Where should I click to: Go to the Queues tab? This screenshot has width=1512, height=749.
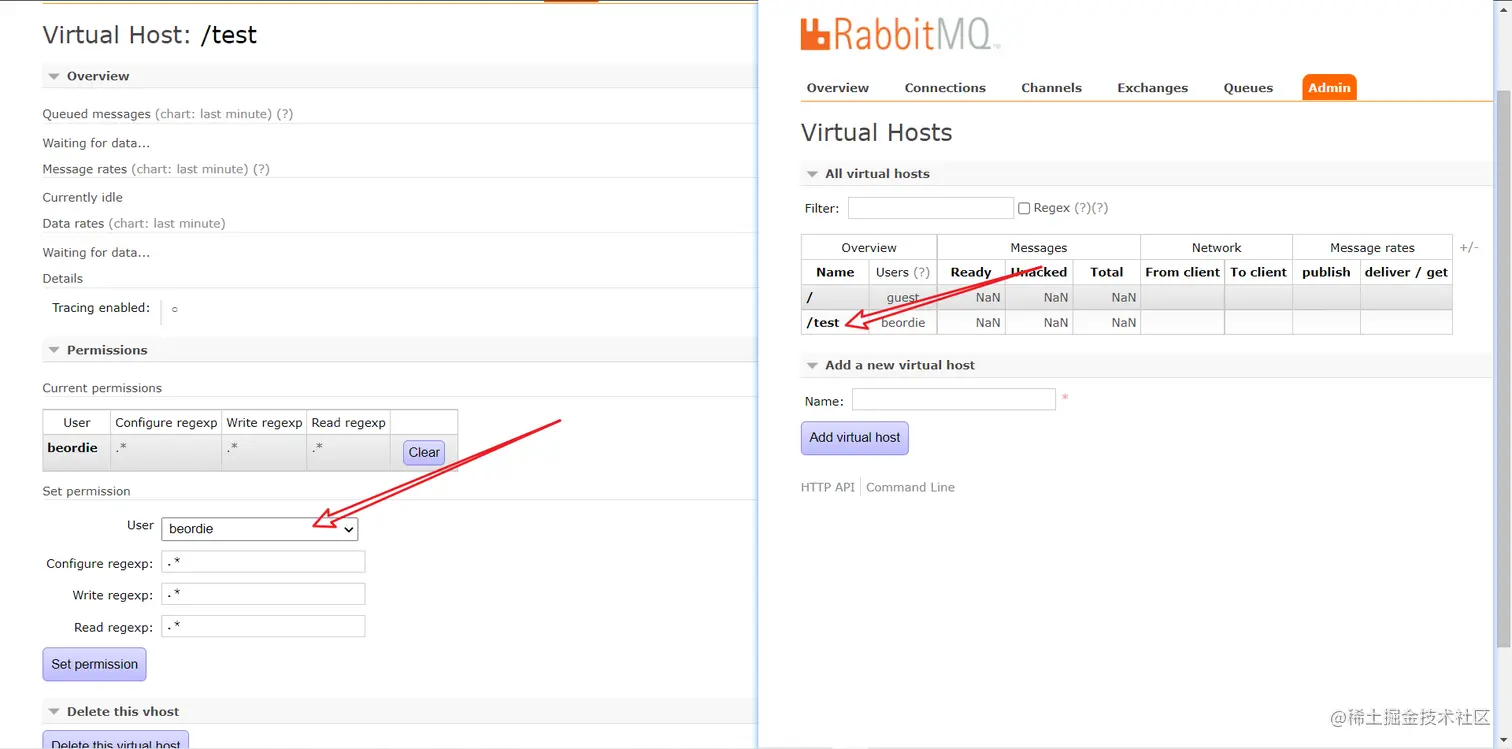point(1248,88)
